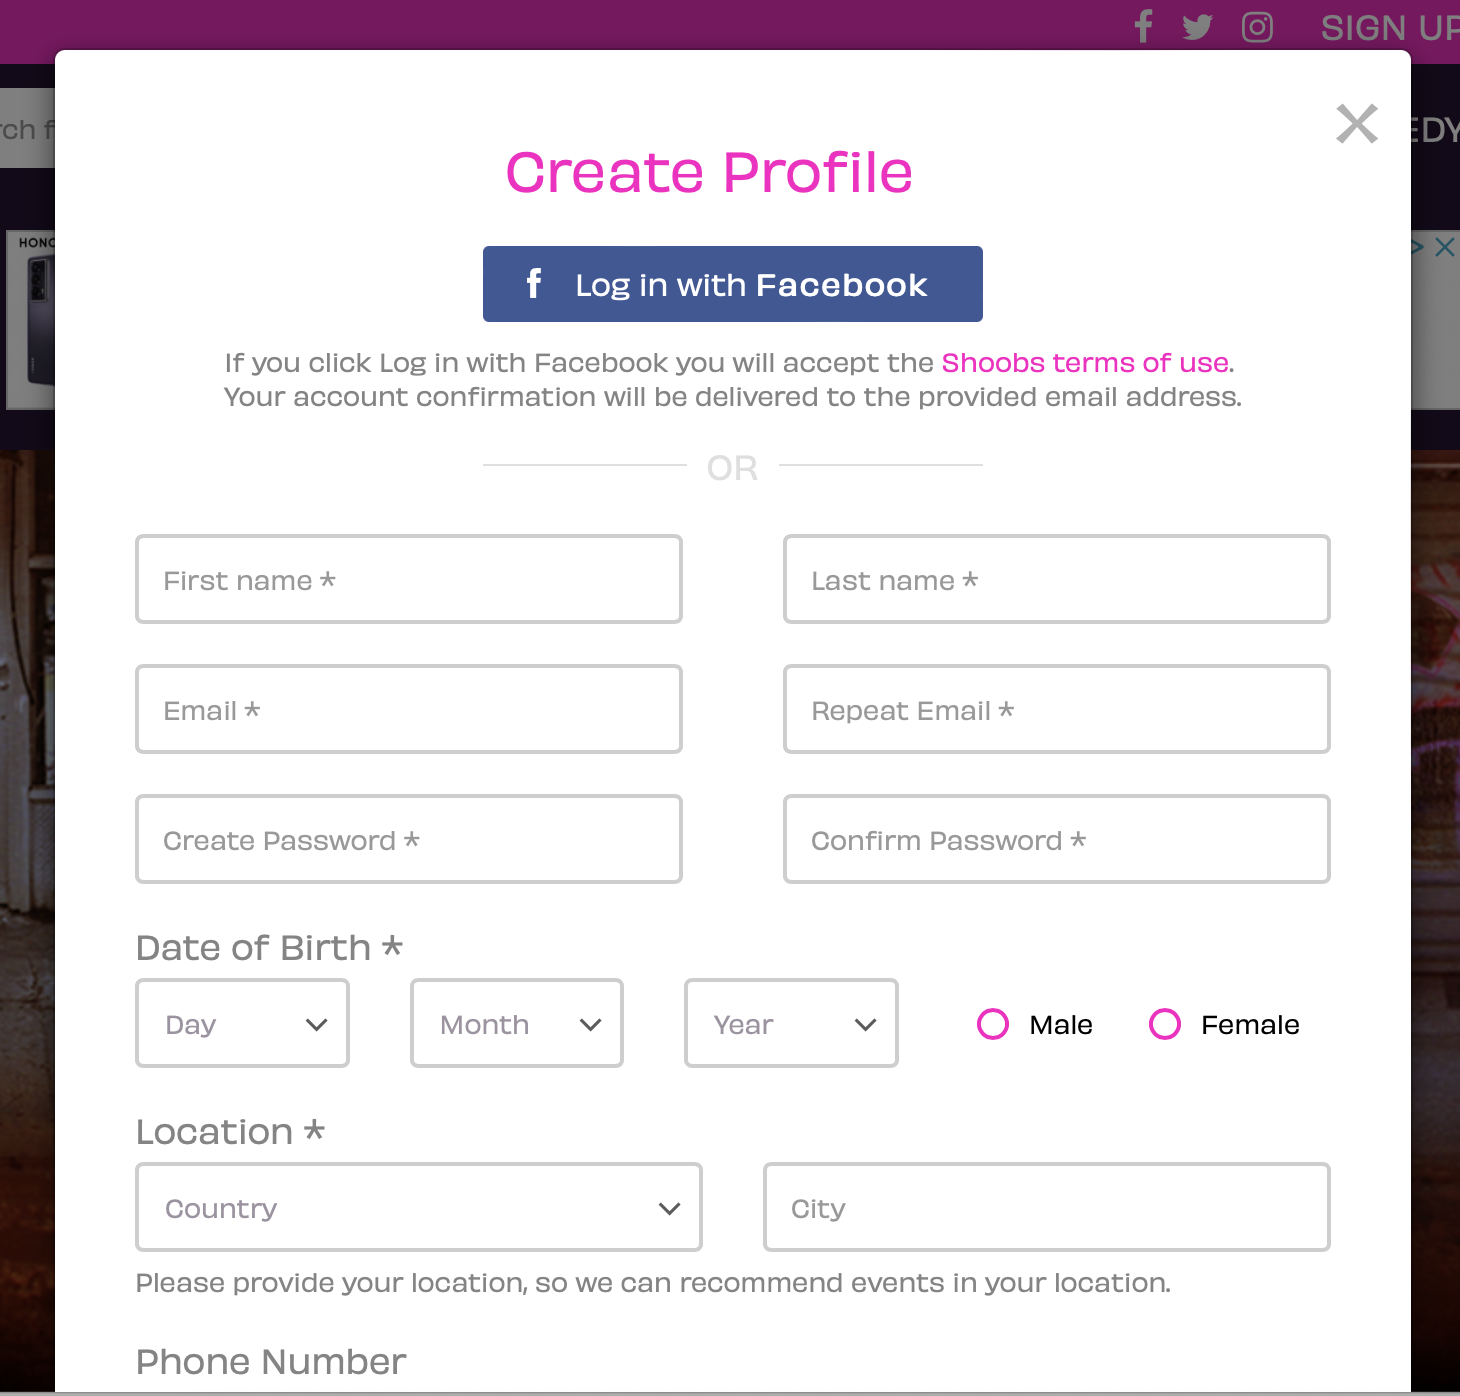Viewport: 1460px width, 1396px height.
Task: Open the Facebook icon in header
Action: tap(1144, 26)
